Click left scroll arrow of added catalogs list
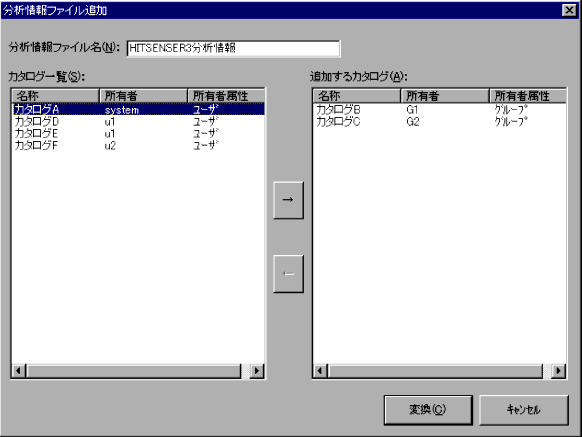 pyautogui.click(x=320, y=371)
